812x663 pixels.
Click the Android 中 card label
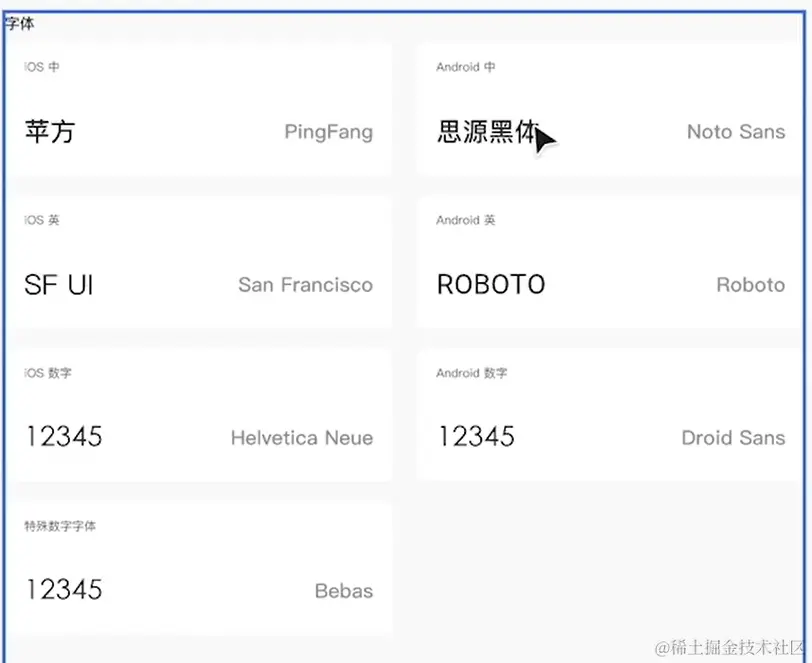coord(465,67)
